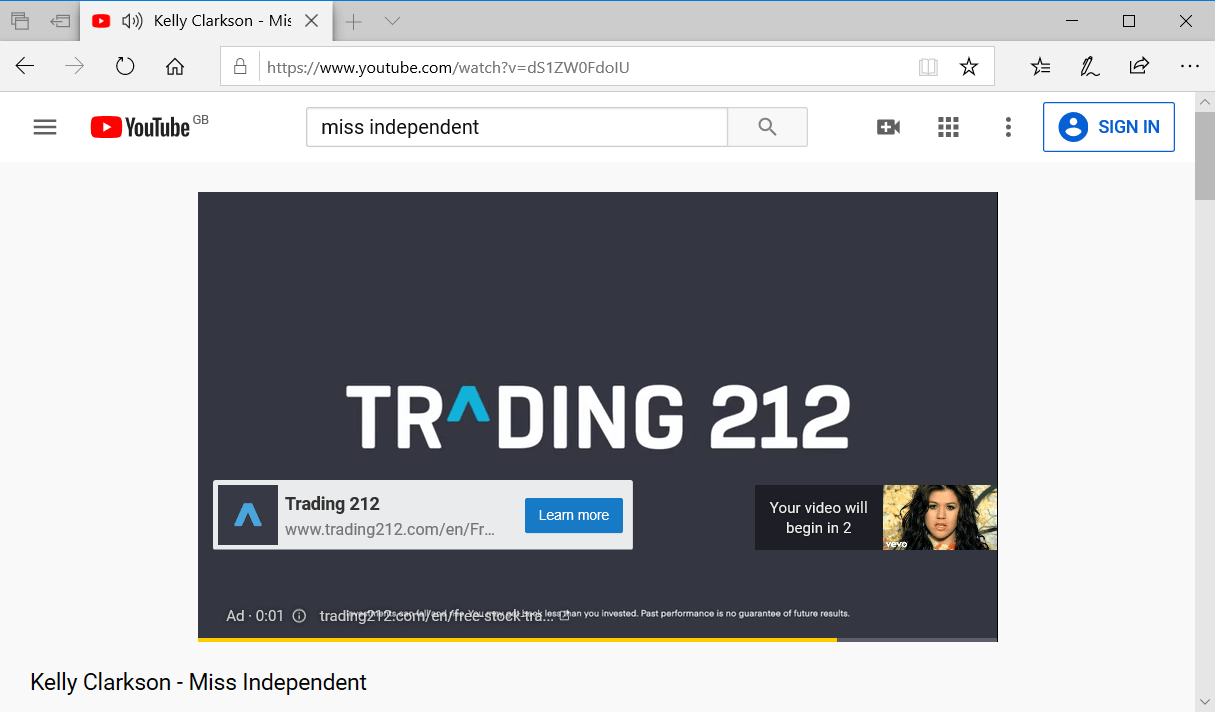Show ad info circle icon

click(299, 616)
